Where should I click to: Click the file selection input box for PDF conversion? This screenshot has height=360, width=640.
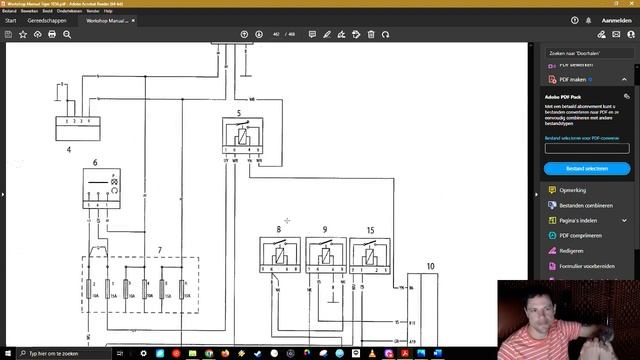point(587,149)
